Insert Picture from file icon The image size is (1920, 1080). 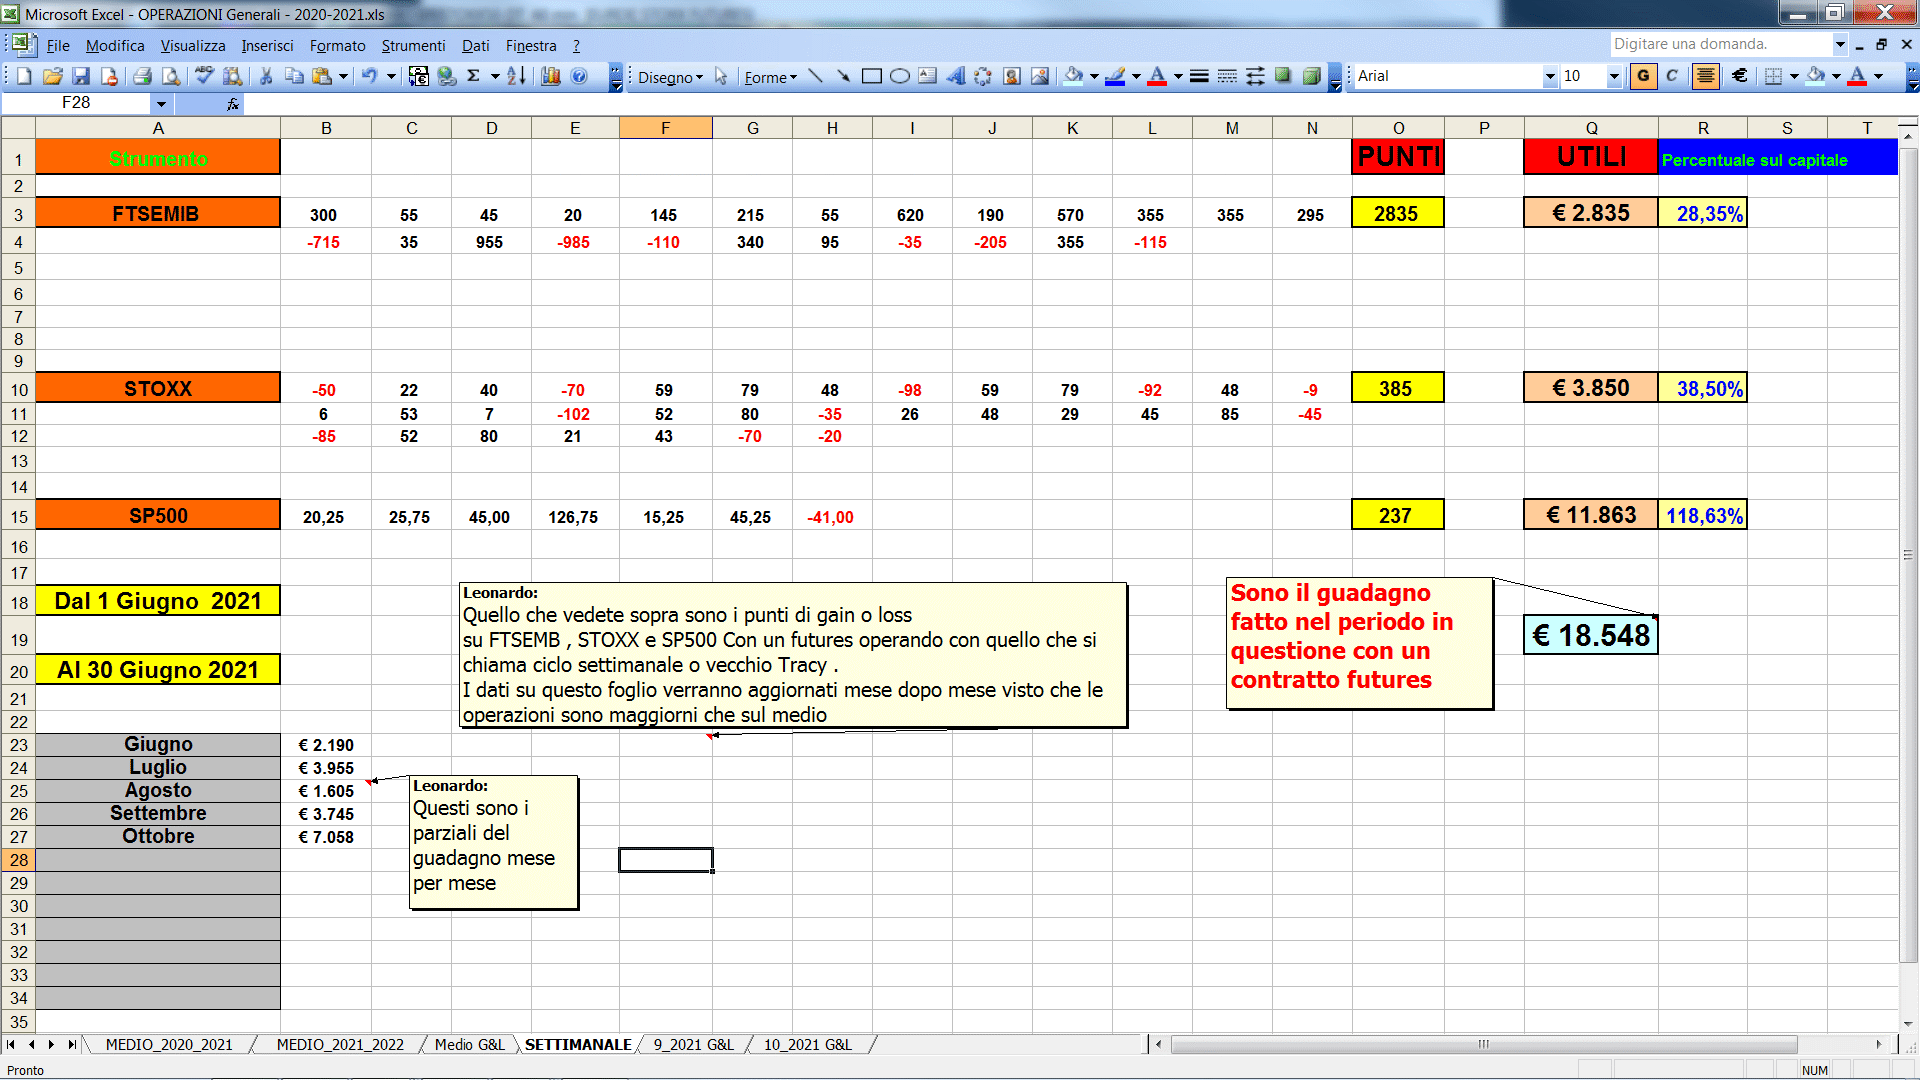1040,76
